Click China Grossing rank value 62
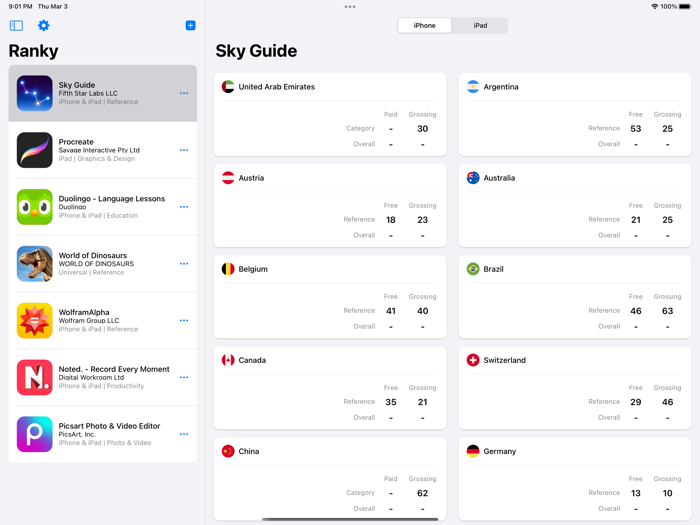700x525 pixels. click(422, 493)
